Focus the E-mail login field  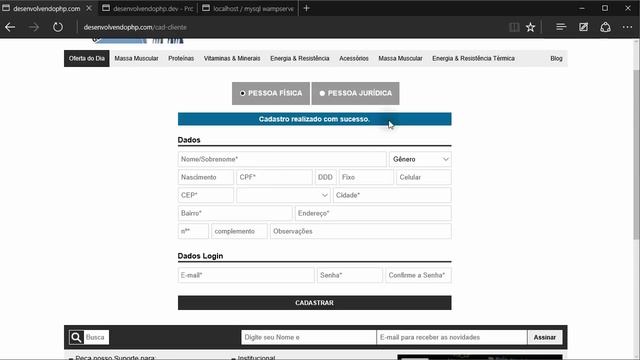246,275
